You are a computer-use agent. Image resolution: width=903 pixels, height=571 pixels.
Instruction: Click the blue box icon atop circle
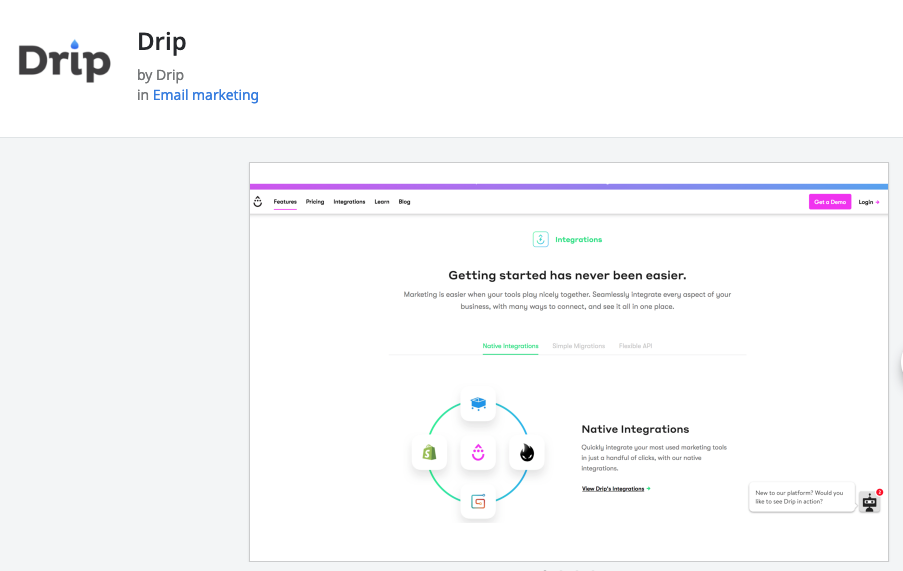coord(478,403)
